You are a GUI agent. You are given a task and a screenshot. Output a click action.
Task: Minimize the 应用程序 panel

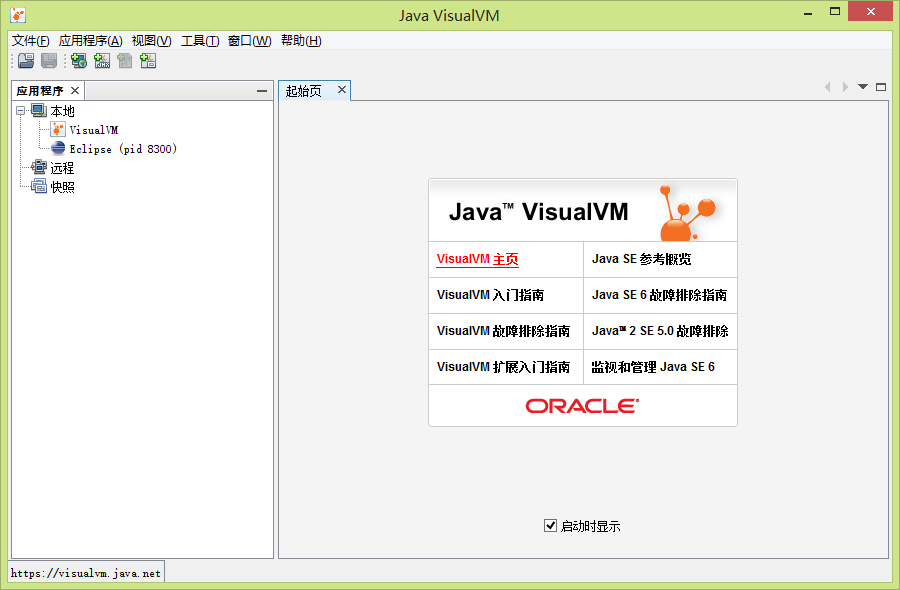pos(262,91)
